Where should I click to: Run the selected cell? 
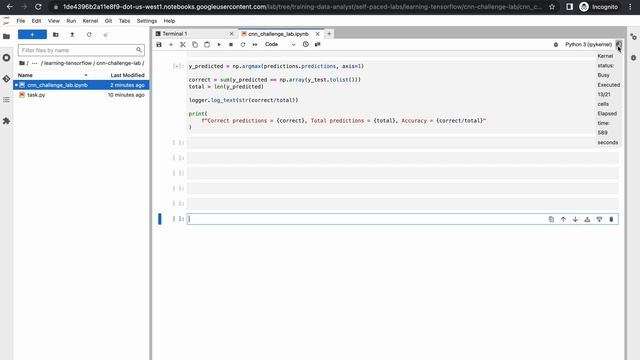pos(219,44)
